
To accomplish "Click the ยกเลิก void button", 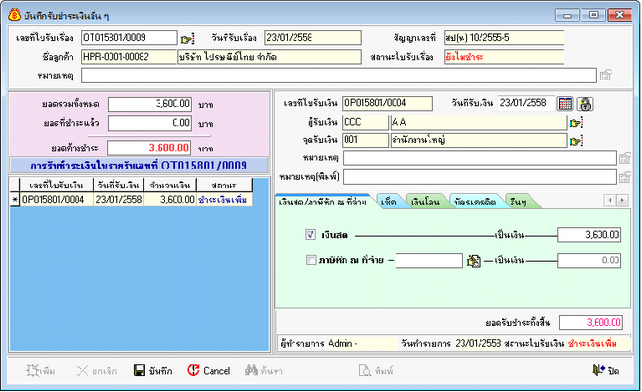I will (97, 371).
